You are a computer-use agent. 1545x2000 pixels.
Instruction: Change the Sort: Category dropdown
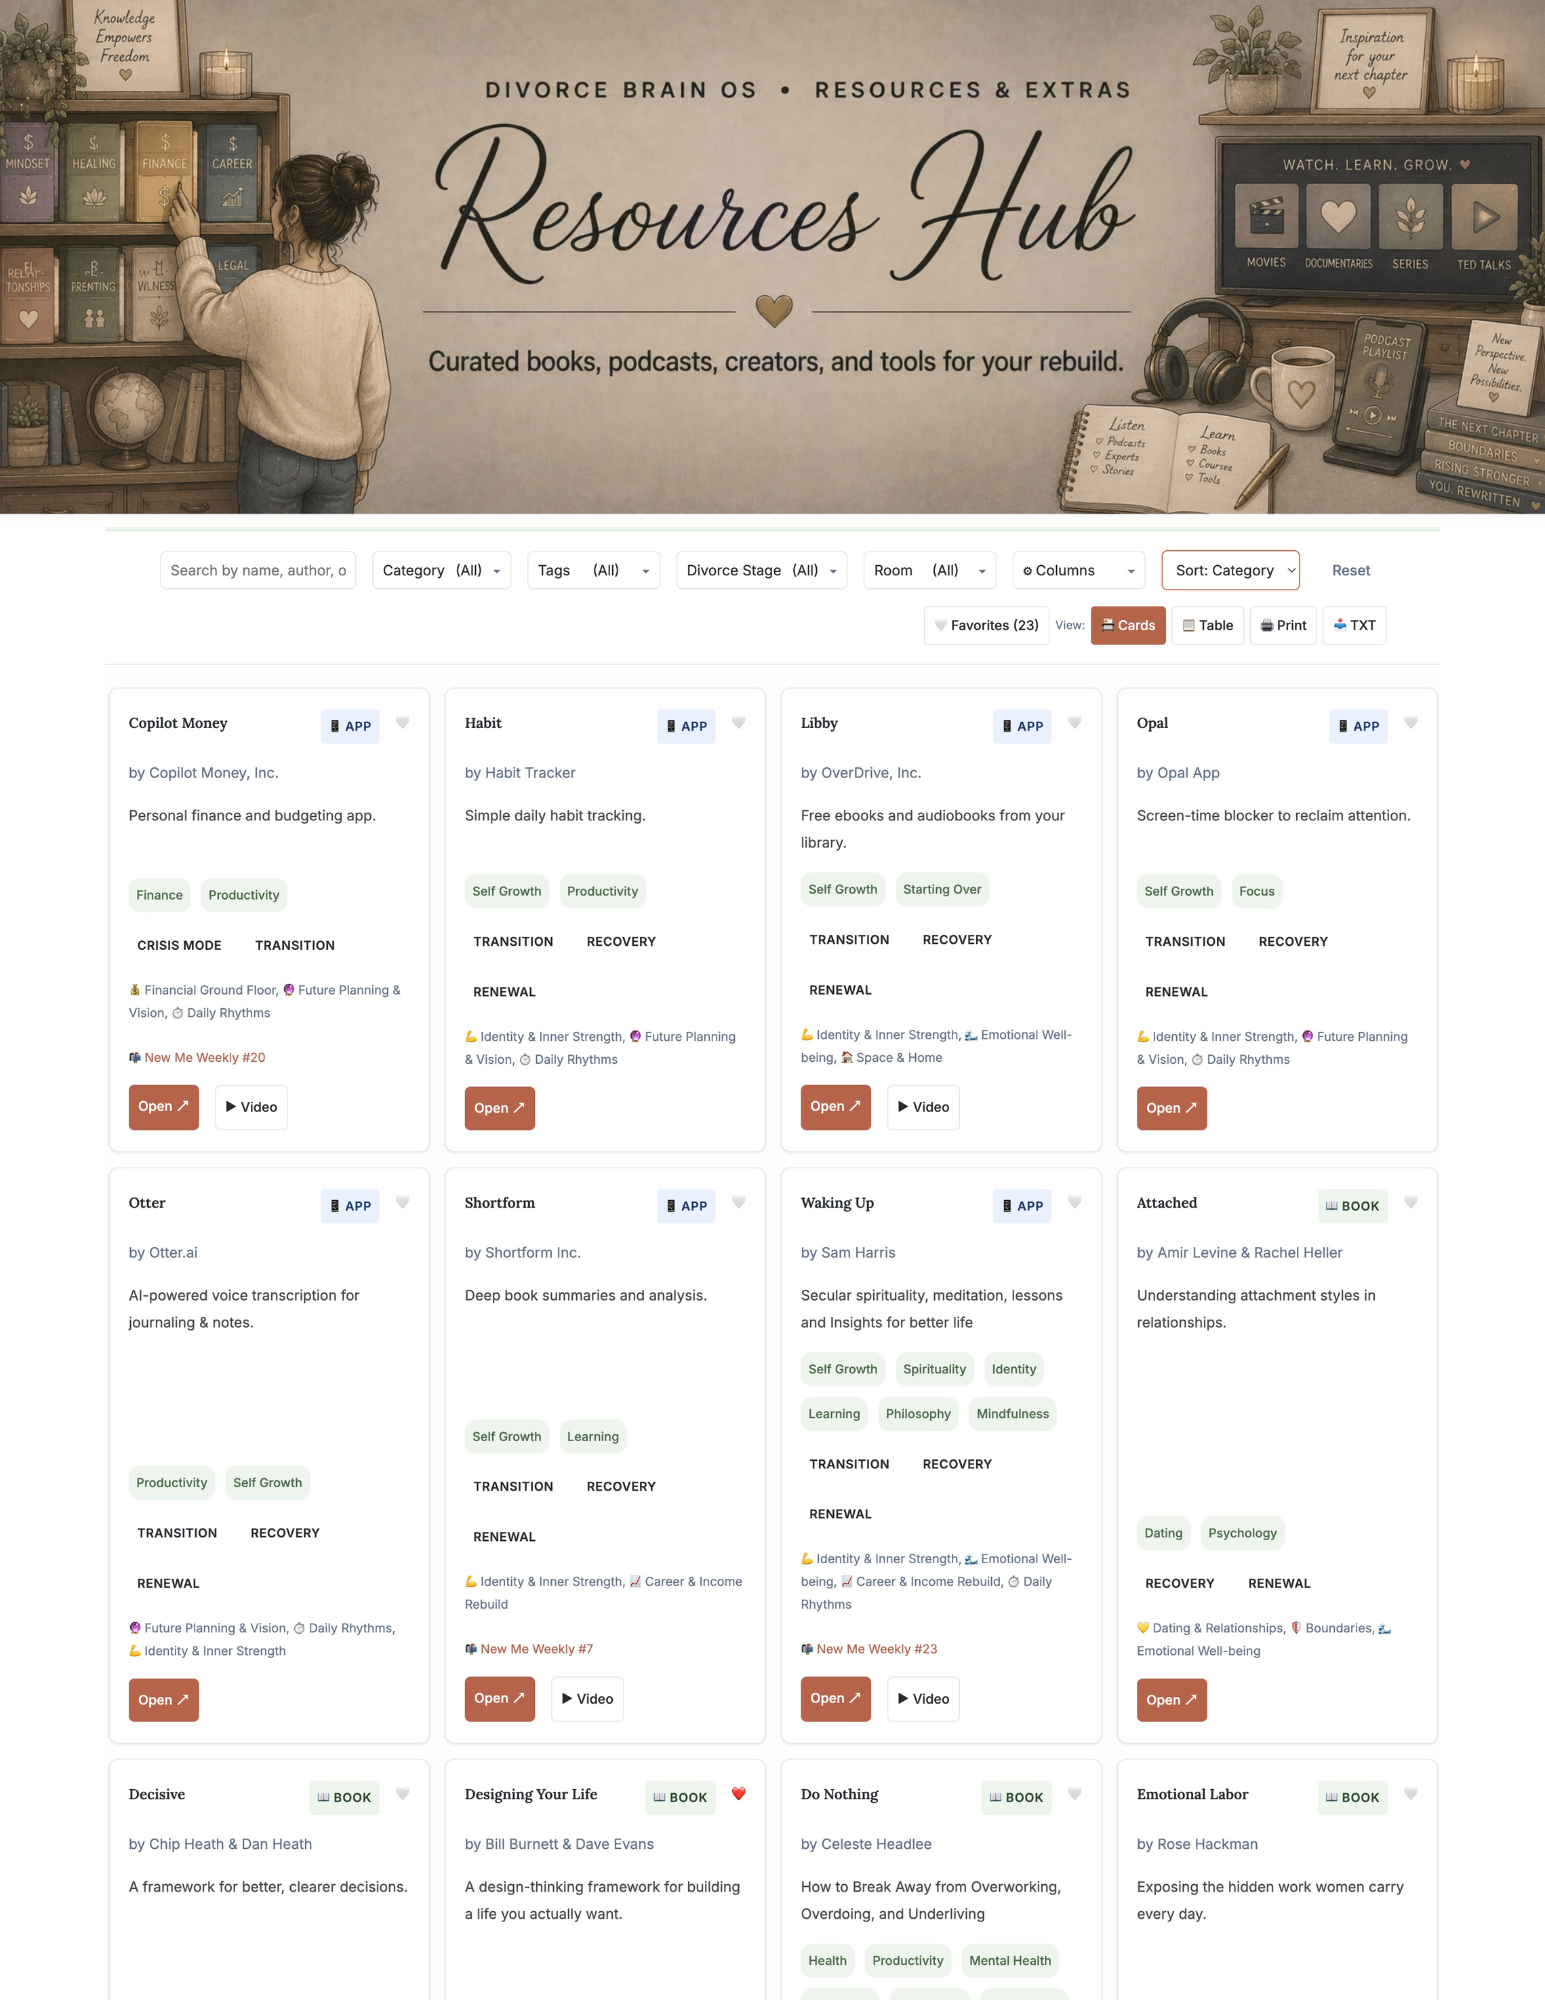pyautogui.click(x=1231, y=570)
